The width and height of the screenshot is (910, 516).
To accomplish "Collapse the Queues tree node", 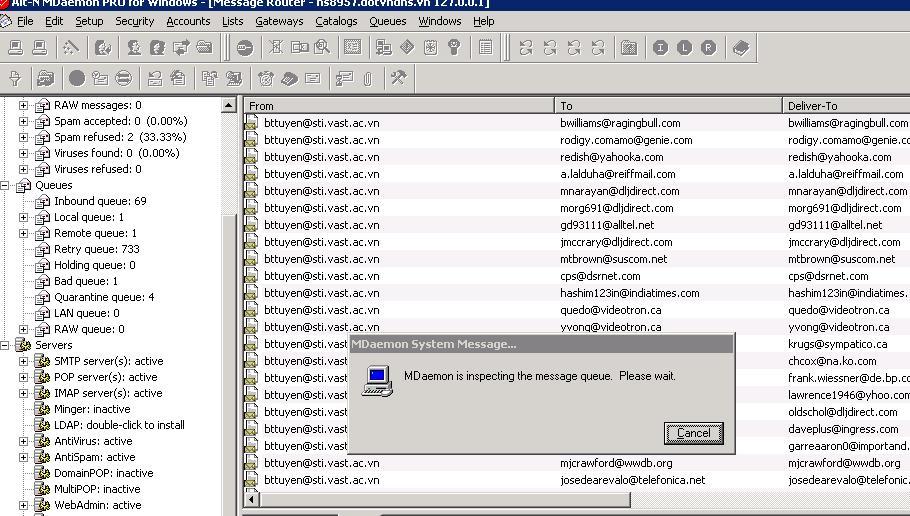I will tap(5, 185).
